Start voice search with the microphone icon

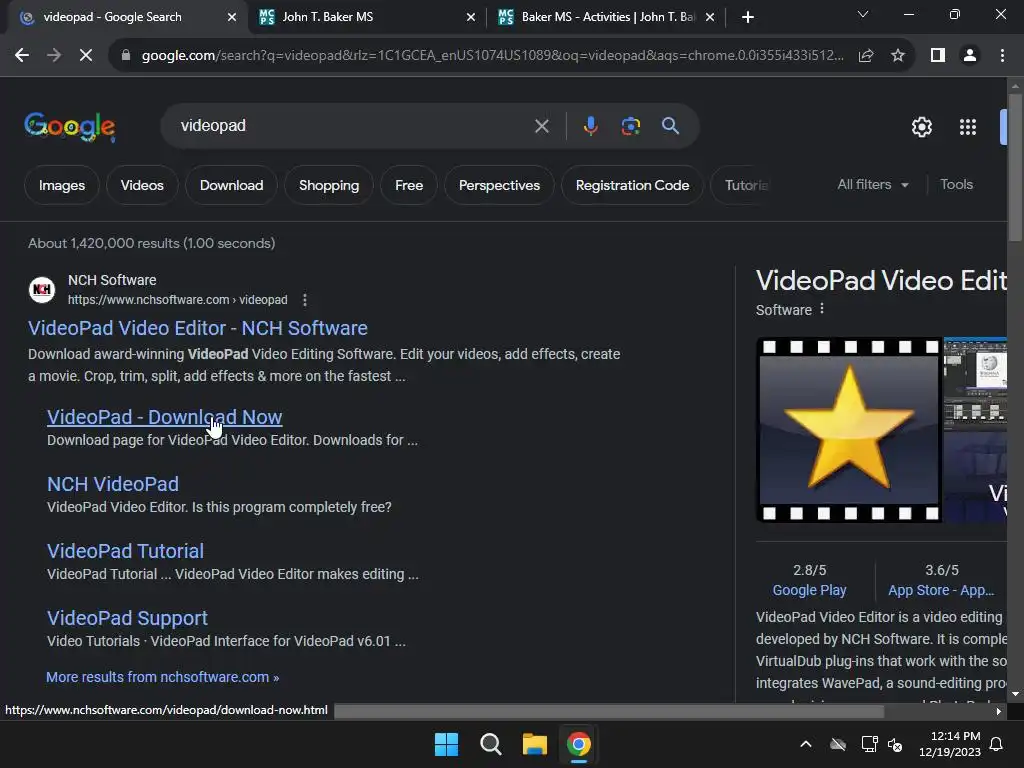[590, 125]
